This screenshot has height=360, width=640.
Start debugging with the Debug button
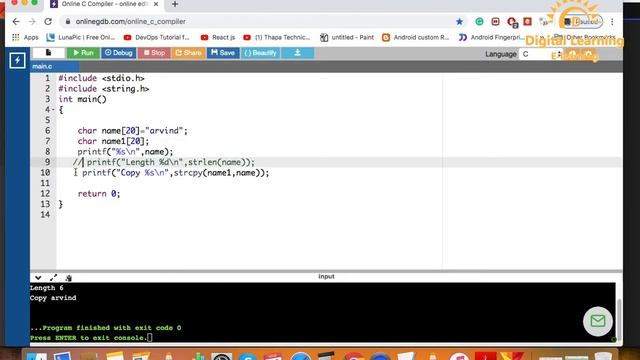[118, 53]
